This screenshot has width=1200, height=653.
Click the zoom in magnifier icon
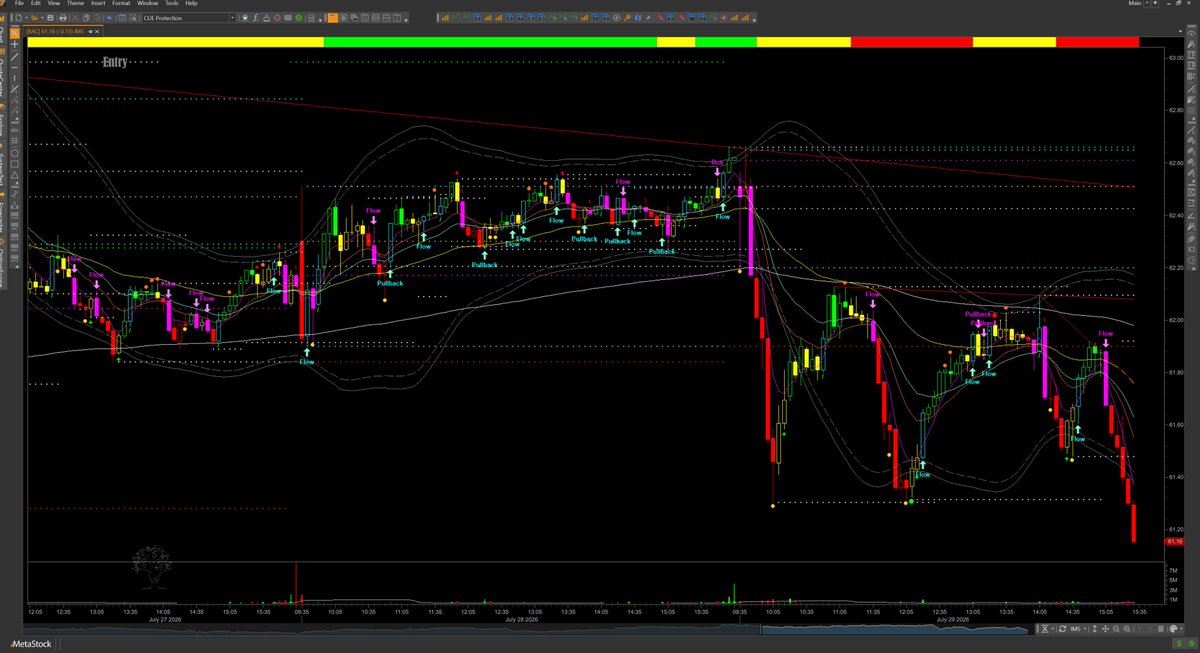[x=1127, y=629]
